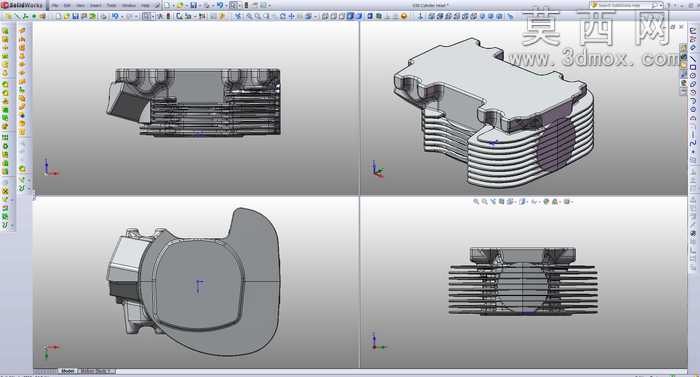
Task: Open the View menu
Action: coord(80,5)
